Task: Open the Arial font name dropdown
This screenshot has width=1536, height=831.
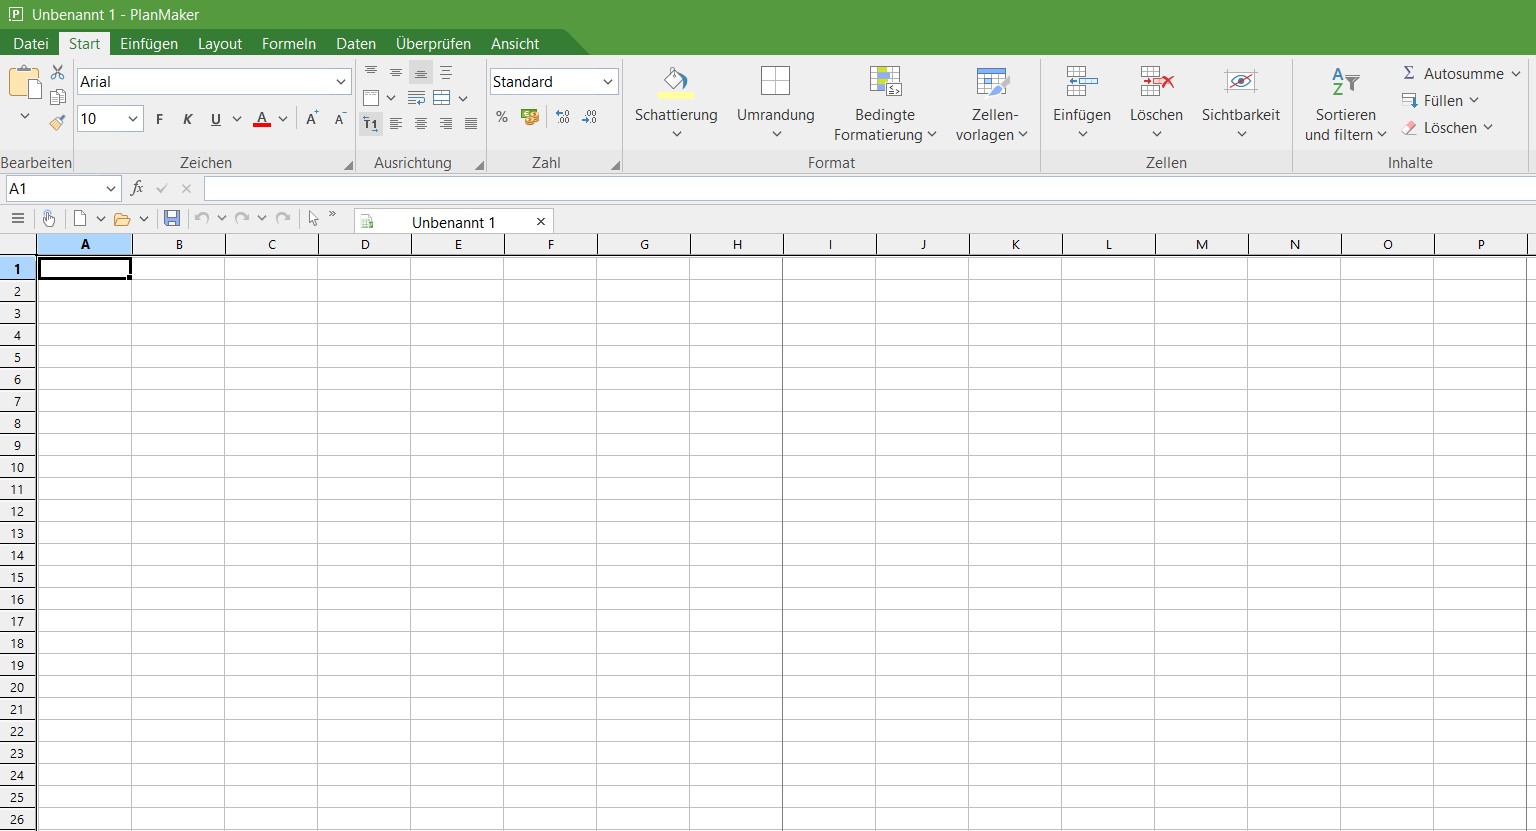Action: [x=340, y=82]
